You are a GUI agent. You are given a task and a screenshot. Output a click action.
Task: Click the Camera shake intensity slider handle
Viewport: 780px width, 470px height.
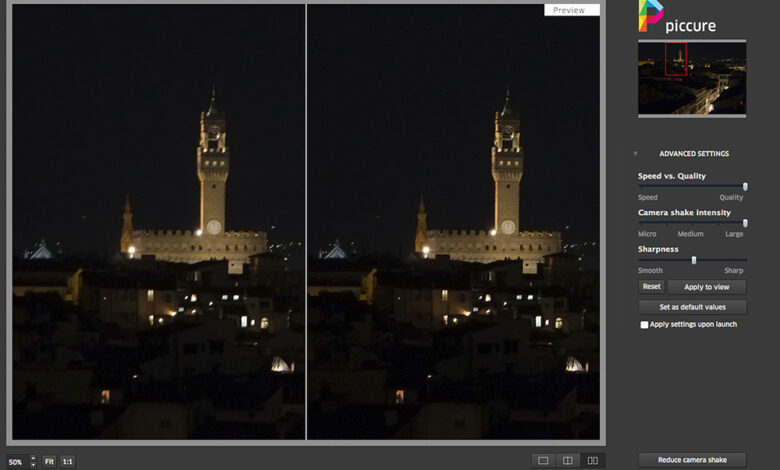coord(745,223)
